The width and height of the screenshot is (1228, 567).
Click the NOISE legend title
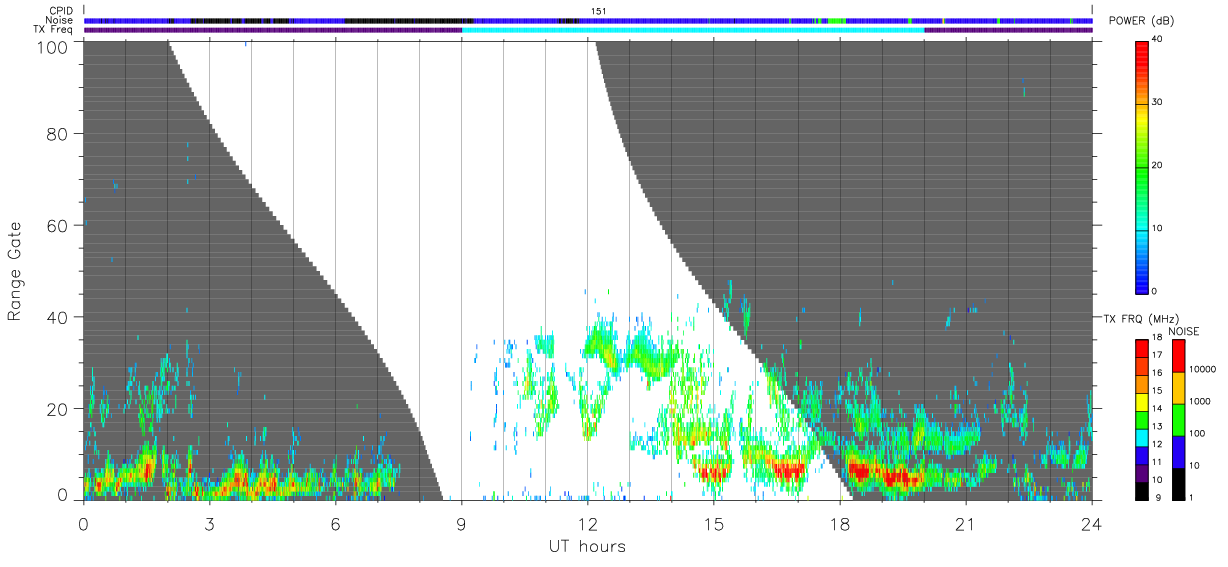tap(1183, 331)
